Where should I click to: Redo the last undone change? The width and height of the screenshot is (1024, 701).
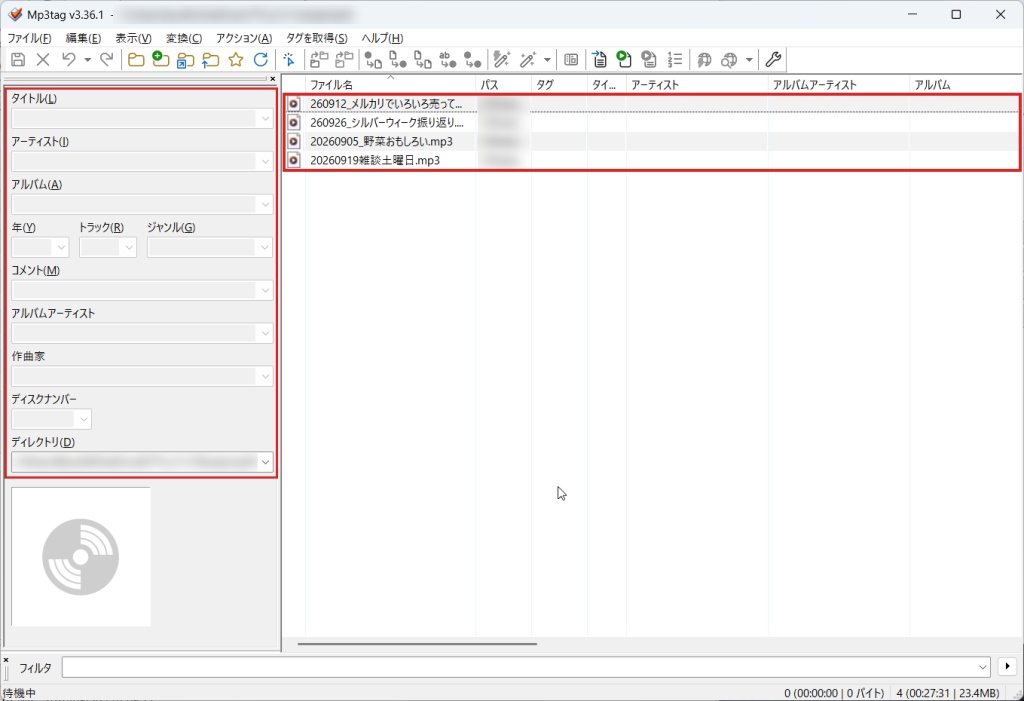coord(106,60)
